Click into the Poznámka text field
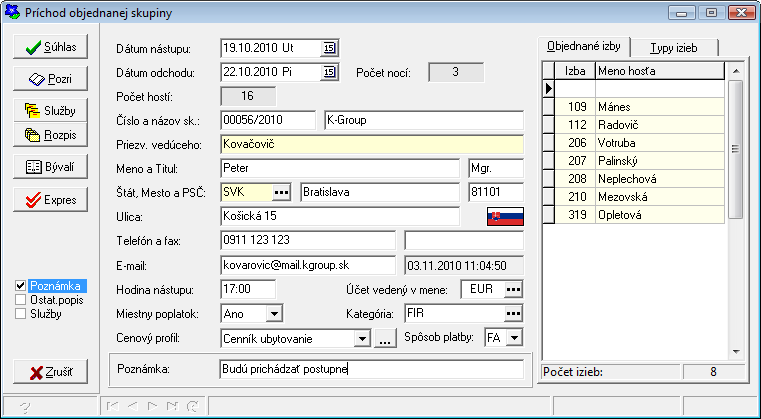 (x=370, y=370)
